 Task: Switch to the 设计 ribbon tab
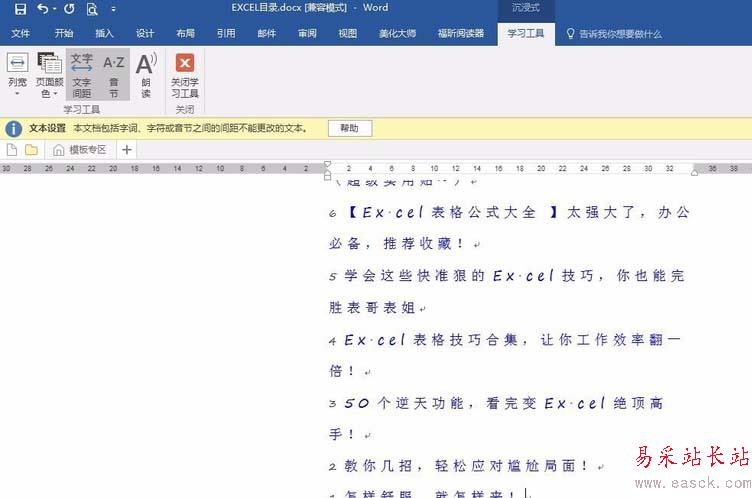point(145,33)
